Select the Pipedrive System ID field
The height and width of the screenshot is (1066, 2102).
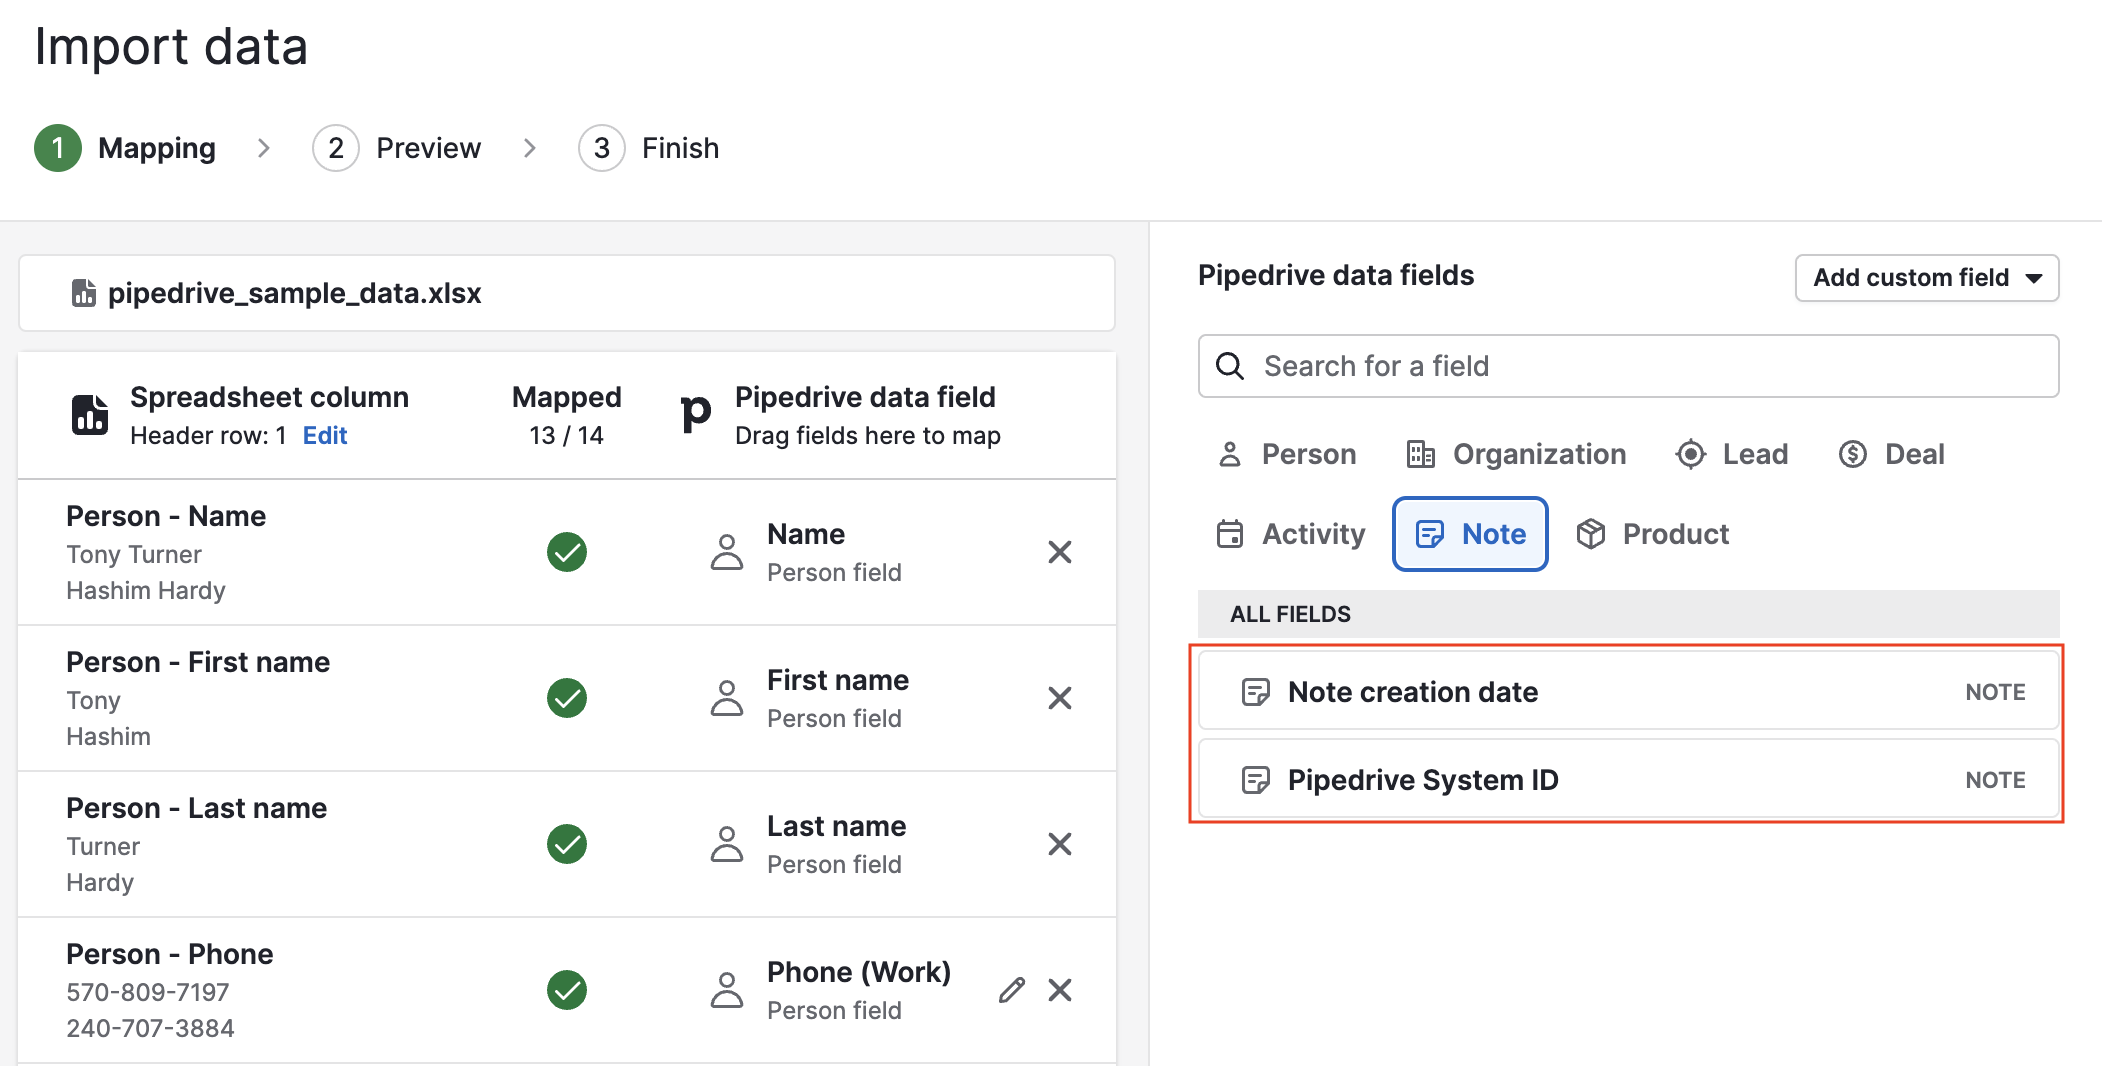pos(1628,780)
